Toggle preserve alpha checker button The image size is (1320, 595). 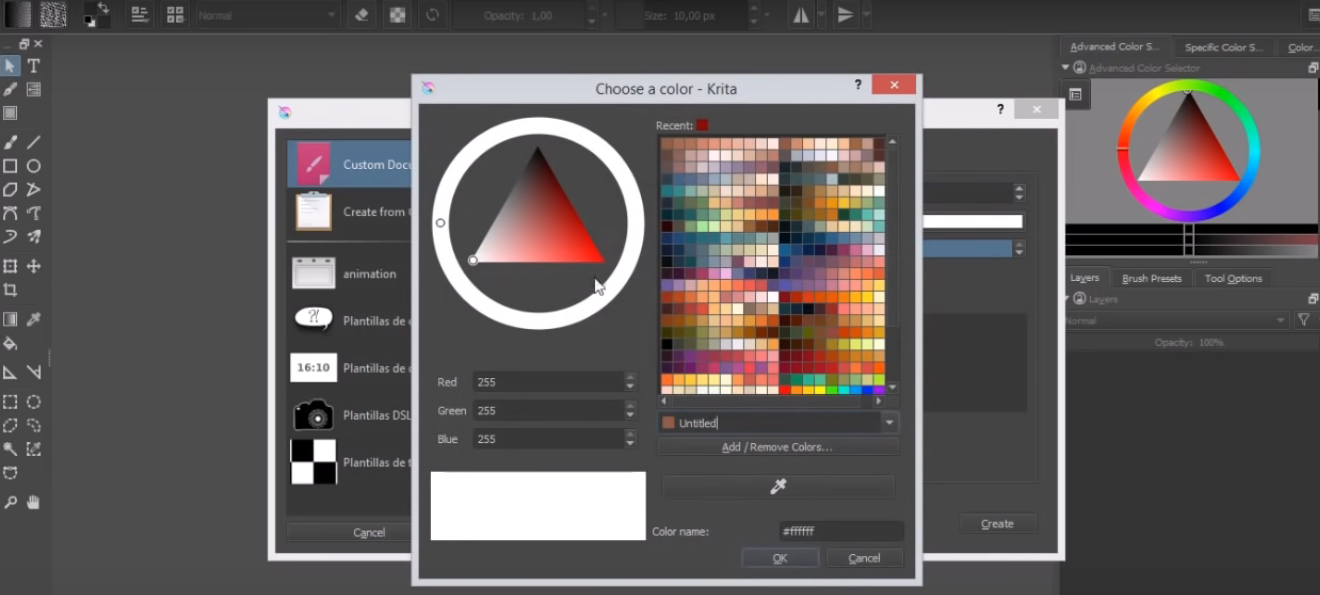[x=398, y=15]
